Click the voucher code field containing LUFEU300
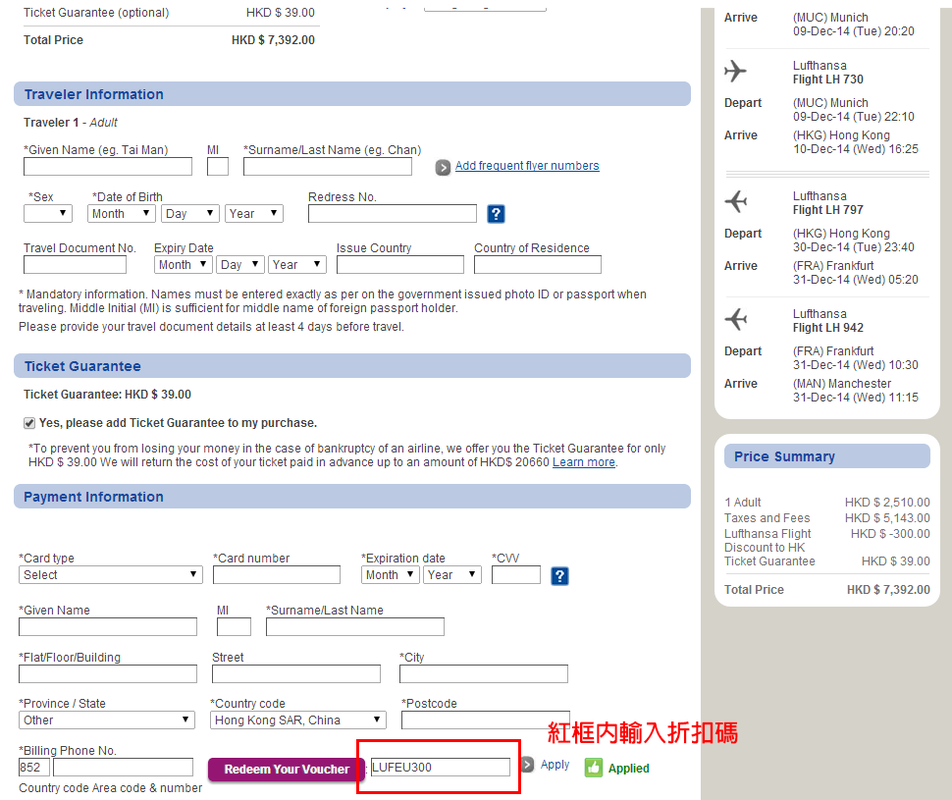This screenshot has width=952, height=800. tap(440, 767)
